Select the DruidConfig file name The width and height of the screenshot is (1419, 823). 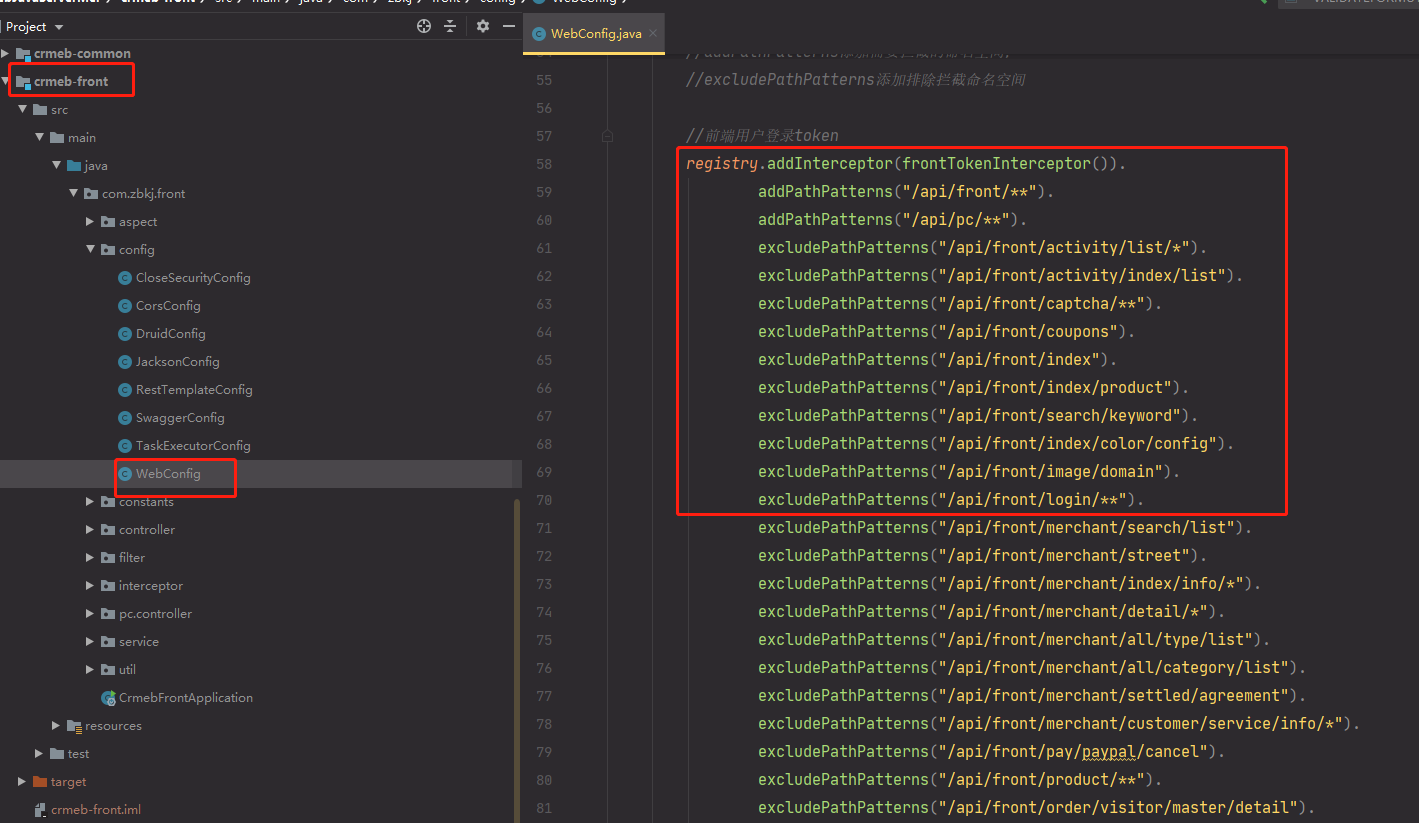[x=170, y=333]
